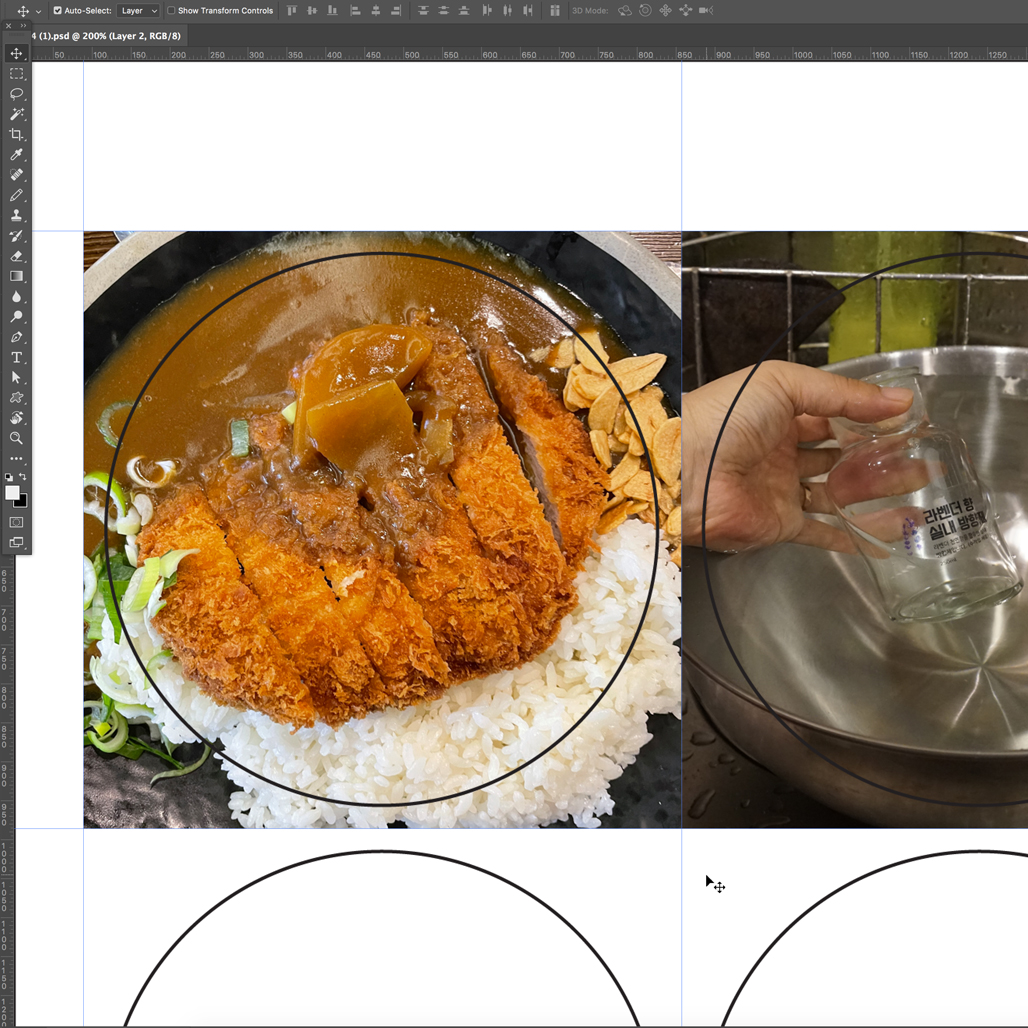Screen dimensions: 1028x1028
Task: Select the Custom Shape tool
Action: point(16,398)
